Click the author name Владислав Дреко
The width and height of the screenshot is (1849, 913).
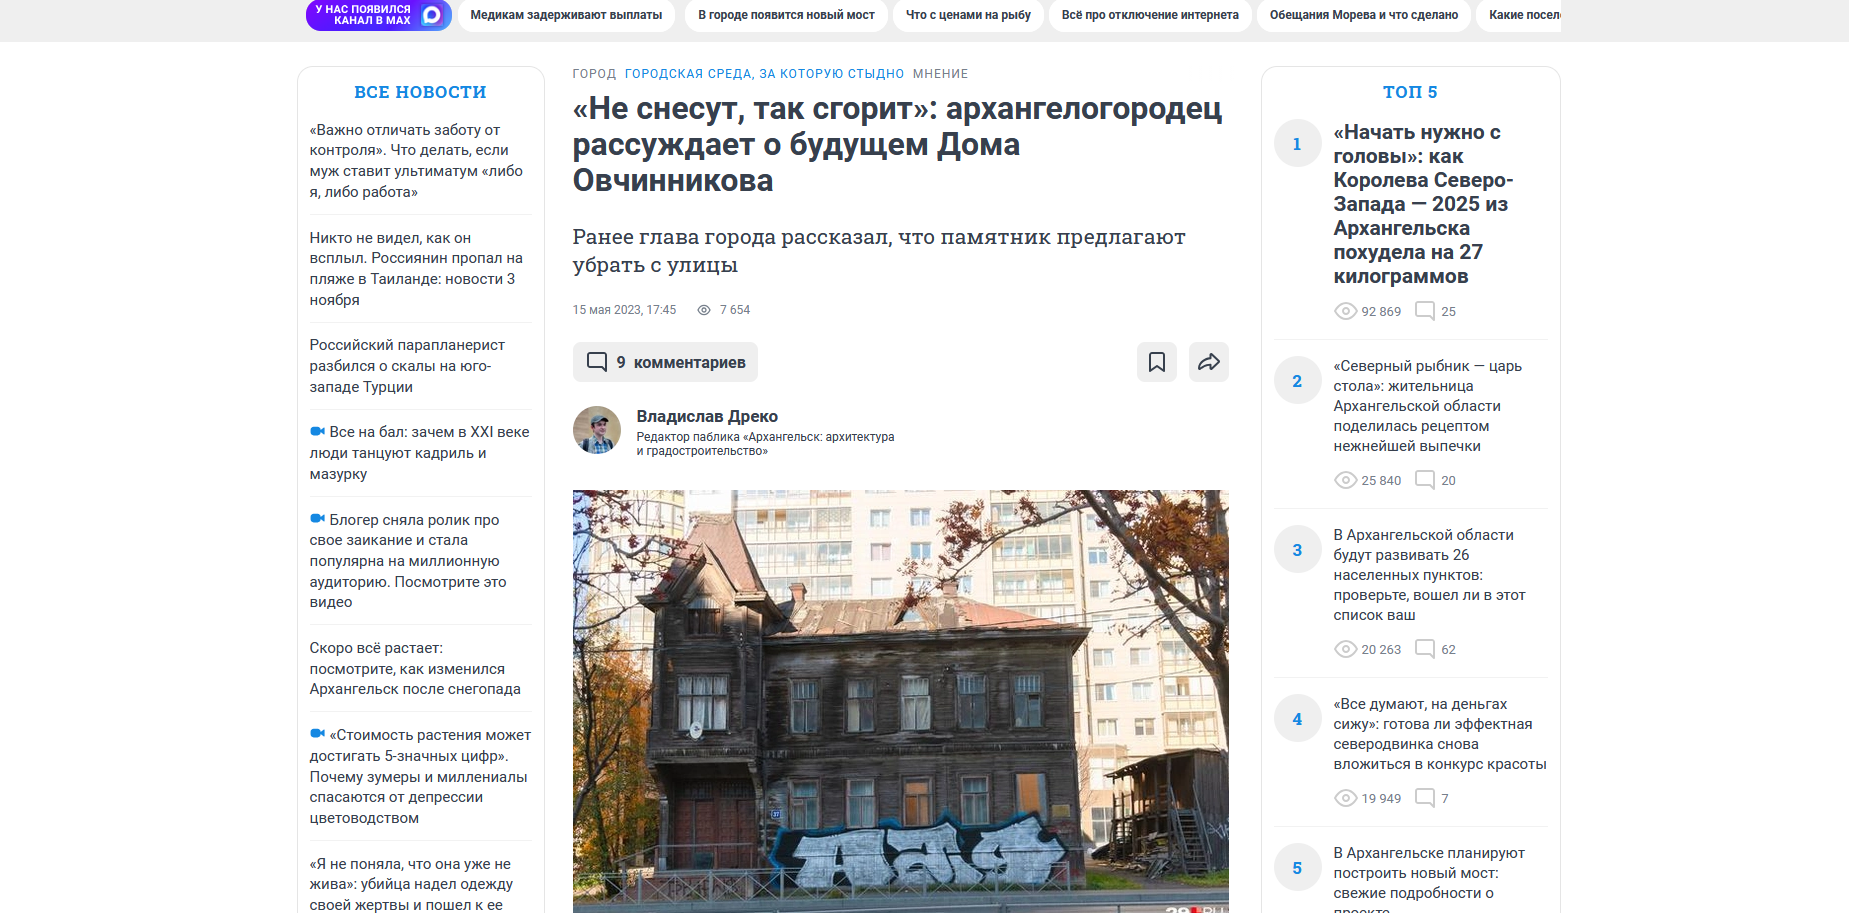coord(707,416)
